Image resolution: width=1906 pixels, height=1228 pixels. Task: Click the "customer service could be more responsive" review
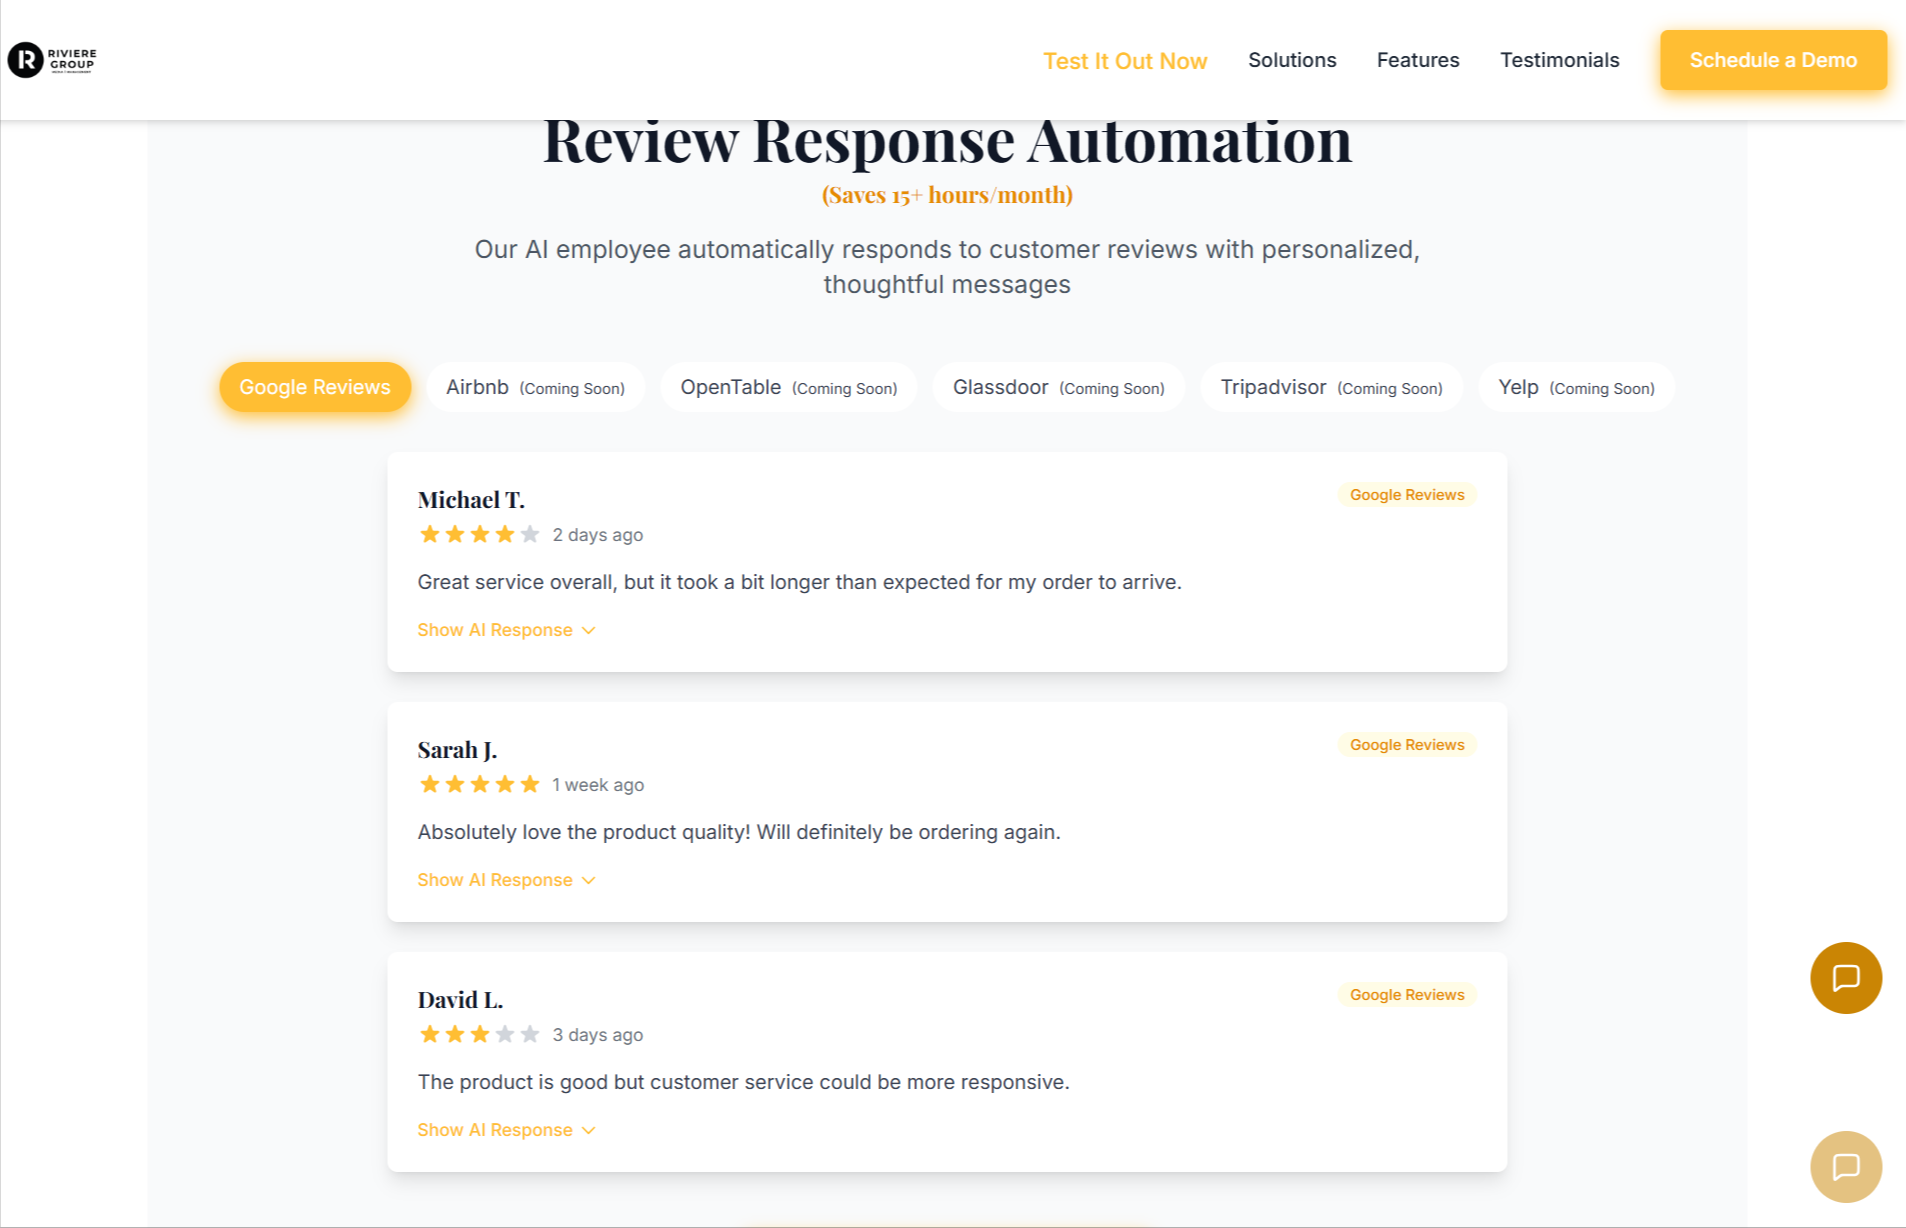(743, 1082)
